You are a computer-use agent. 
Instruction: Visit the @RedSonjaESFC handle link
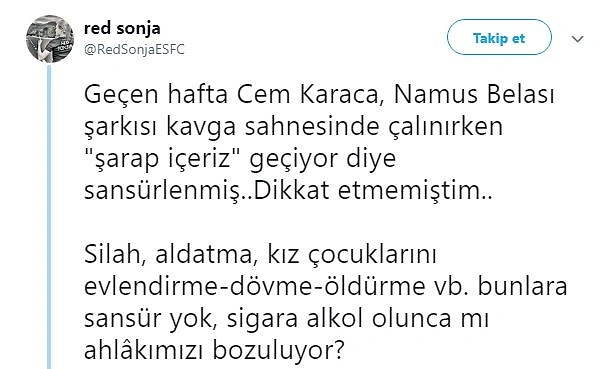[x=134, y=50]
